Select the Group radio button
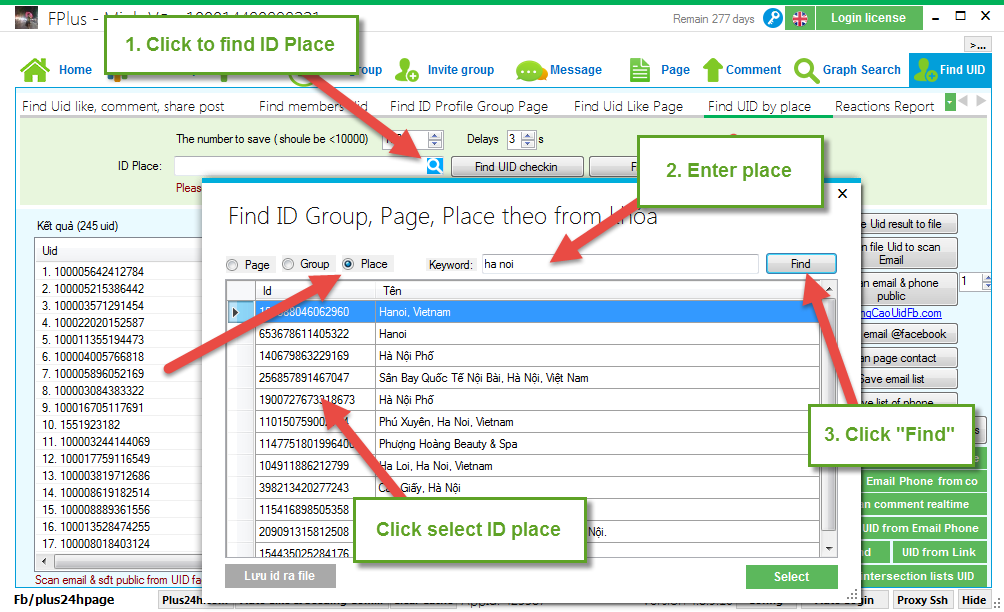 click(x=288, y=264)
